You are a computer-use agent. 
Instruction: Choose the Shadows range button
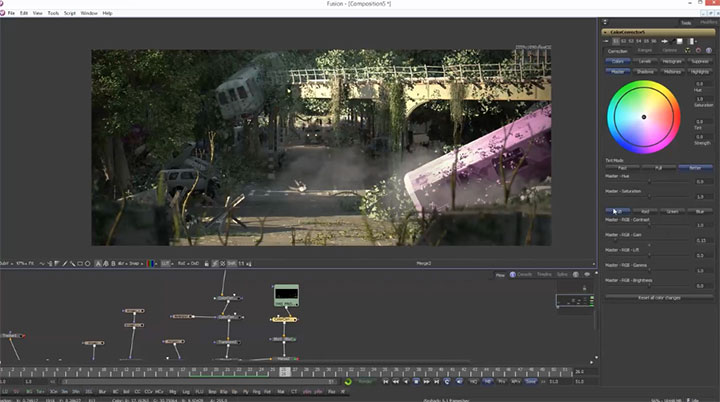point(645,72)
